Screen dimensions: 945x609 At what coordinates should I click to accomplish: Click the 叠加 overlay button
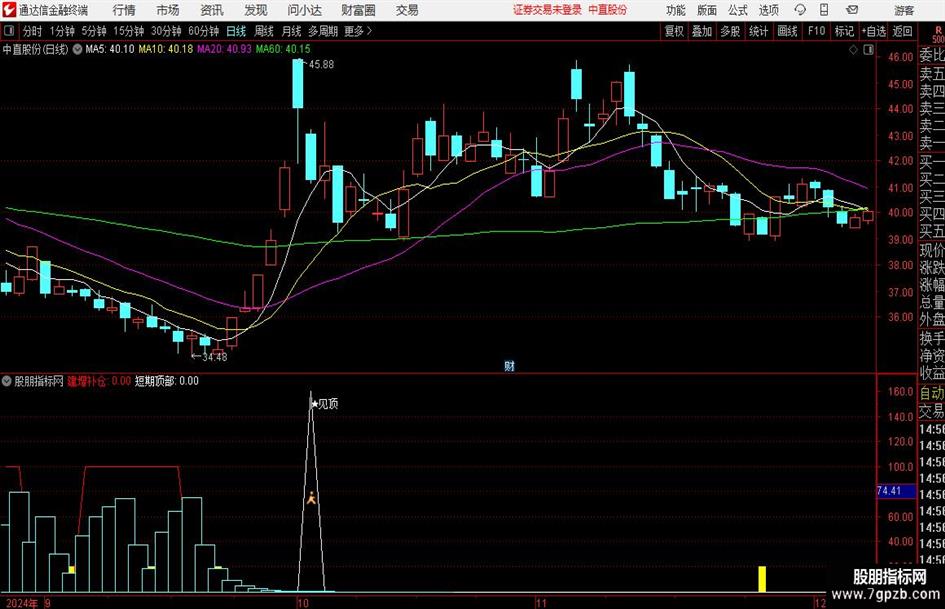point(702,31)
